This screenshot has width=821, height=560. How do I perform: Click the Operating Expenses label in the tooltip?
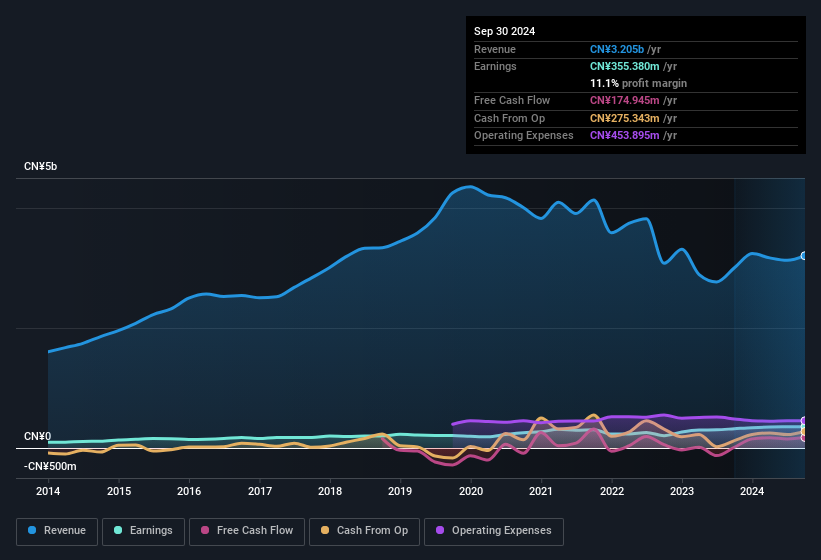pos(524,135)
